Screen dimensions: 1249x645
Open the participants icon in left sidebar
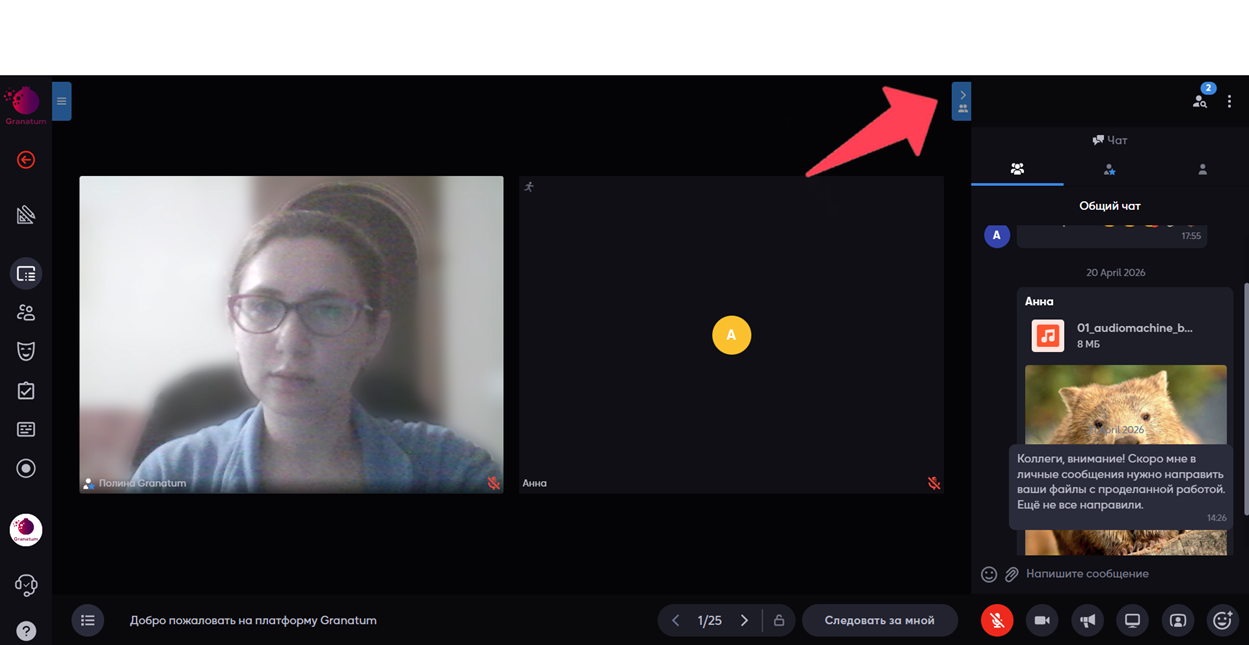tap(26, 313)
